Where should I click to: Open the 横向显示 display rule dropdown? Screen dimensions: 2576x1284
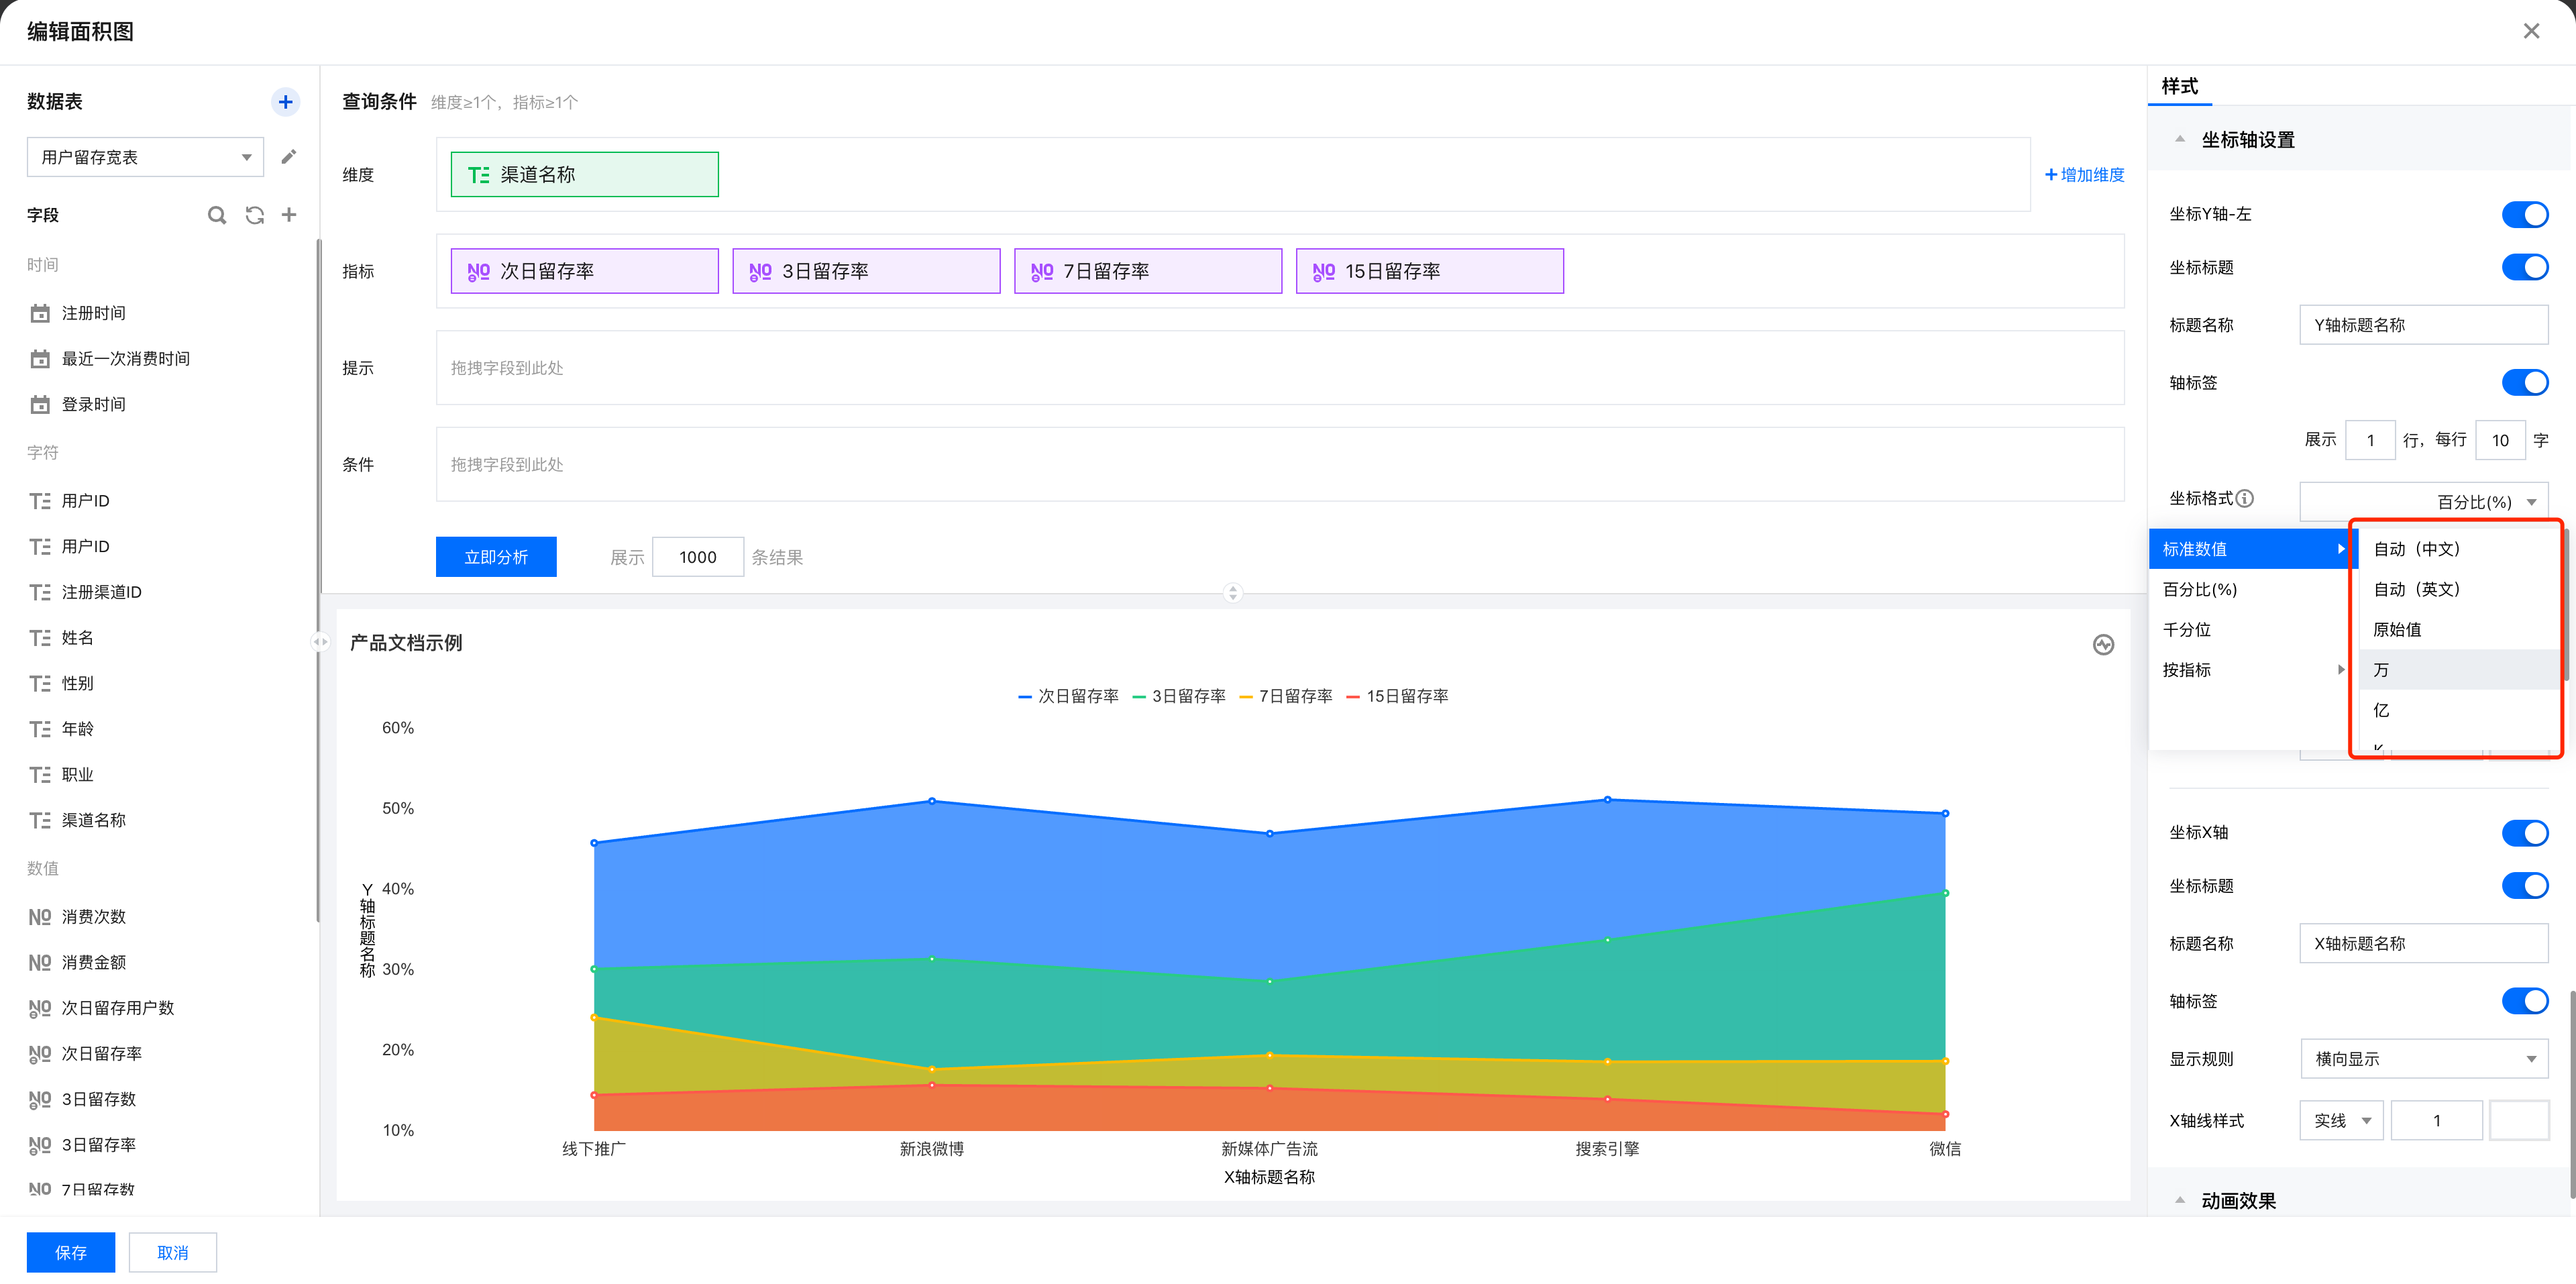coord(2423,1059)
